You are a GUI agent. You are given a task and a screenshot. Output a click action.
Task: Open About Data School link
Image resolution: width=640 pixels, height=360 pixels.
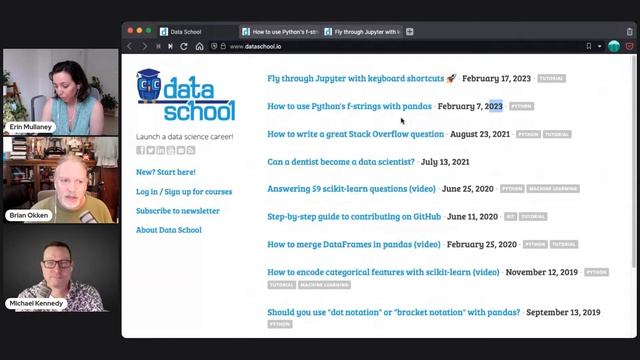[x=169, y=230]
